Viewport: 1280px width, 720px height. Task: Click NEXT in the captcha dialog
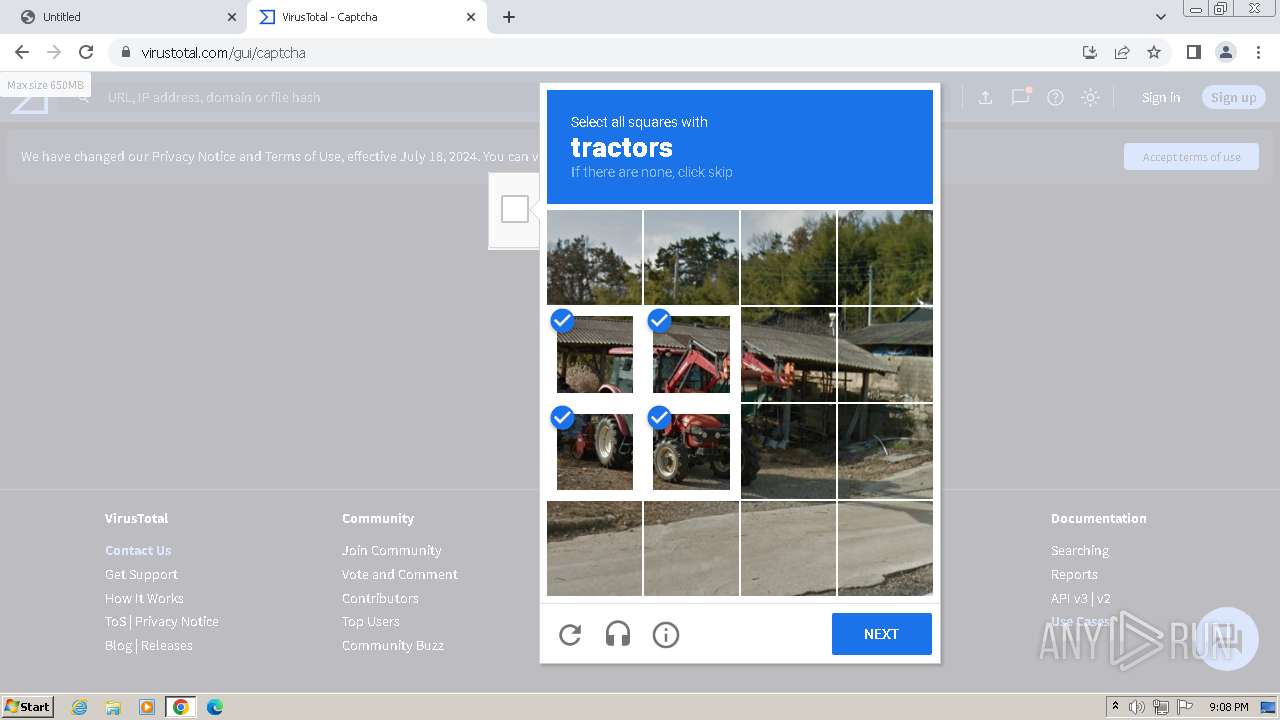point(881,634)
